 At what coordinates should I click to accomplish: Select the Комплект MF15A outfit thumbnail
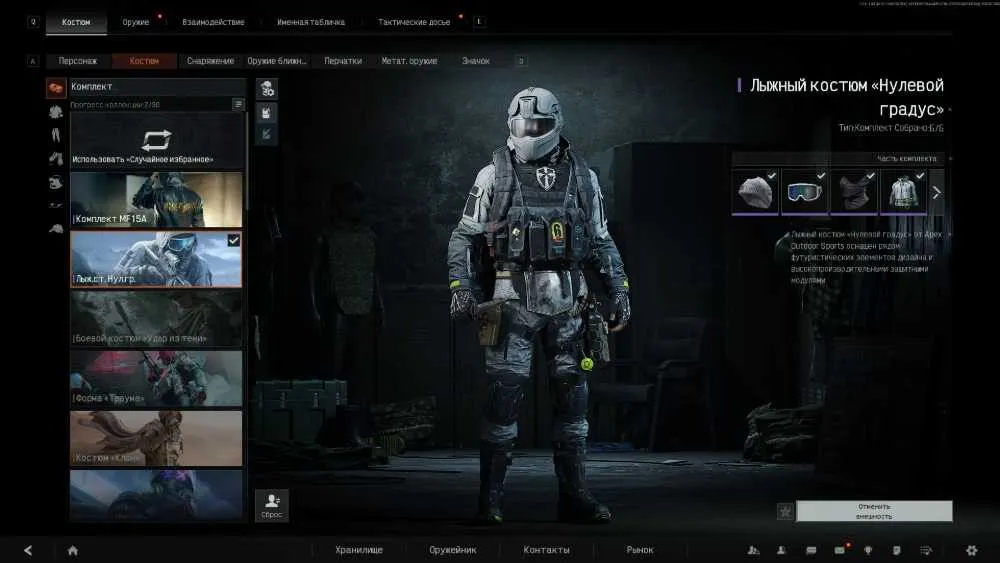(156, 200)
